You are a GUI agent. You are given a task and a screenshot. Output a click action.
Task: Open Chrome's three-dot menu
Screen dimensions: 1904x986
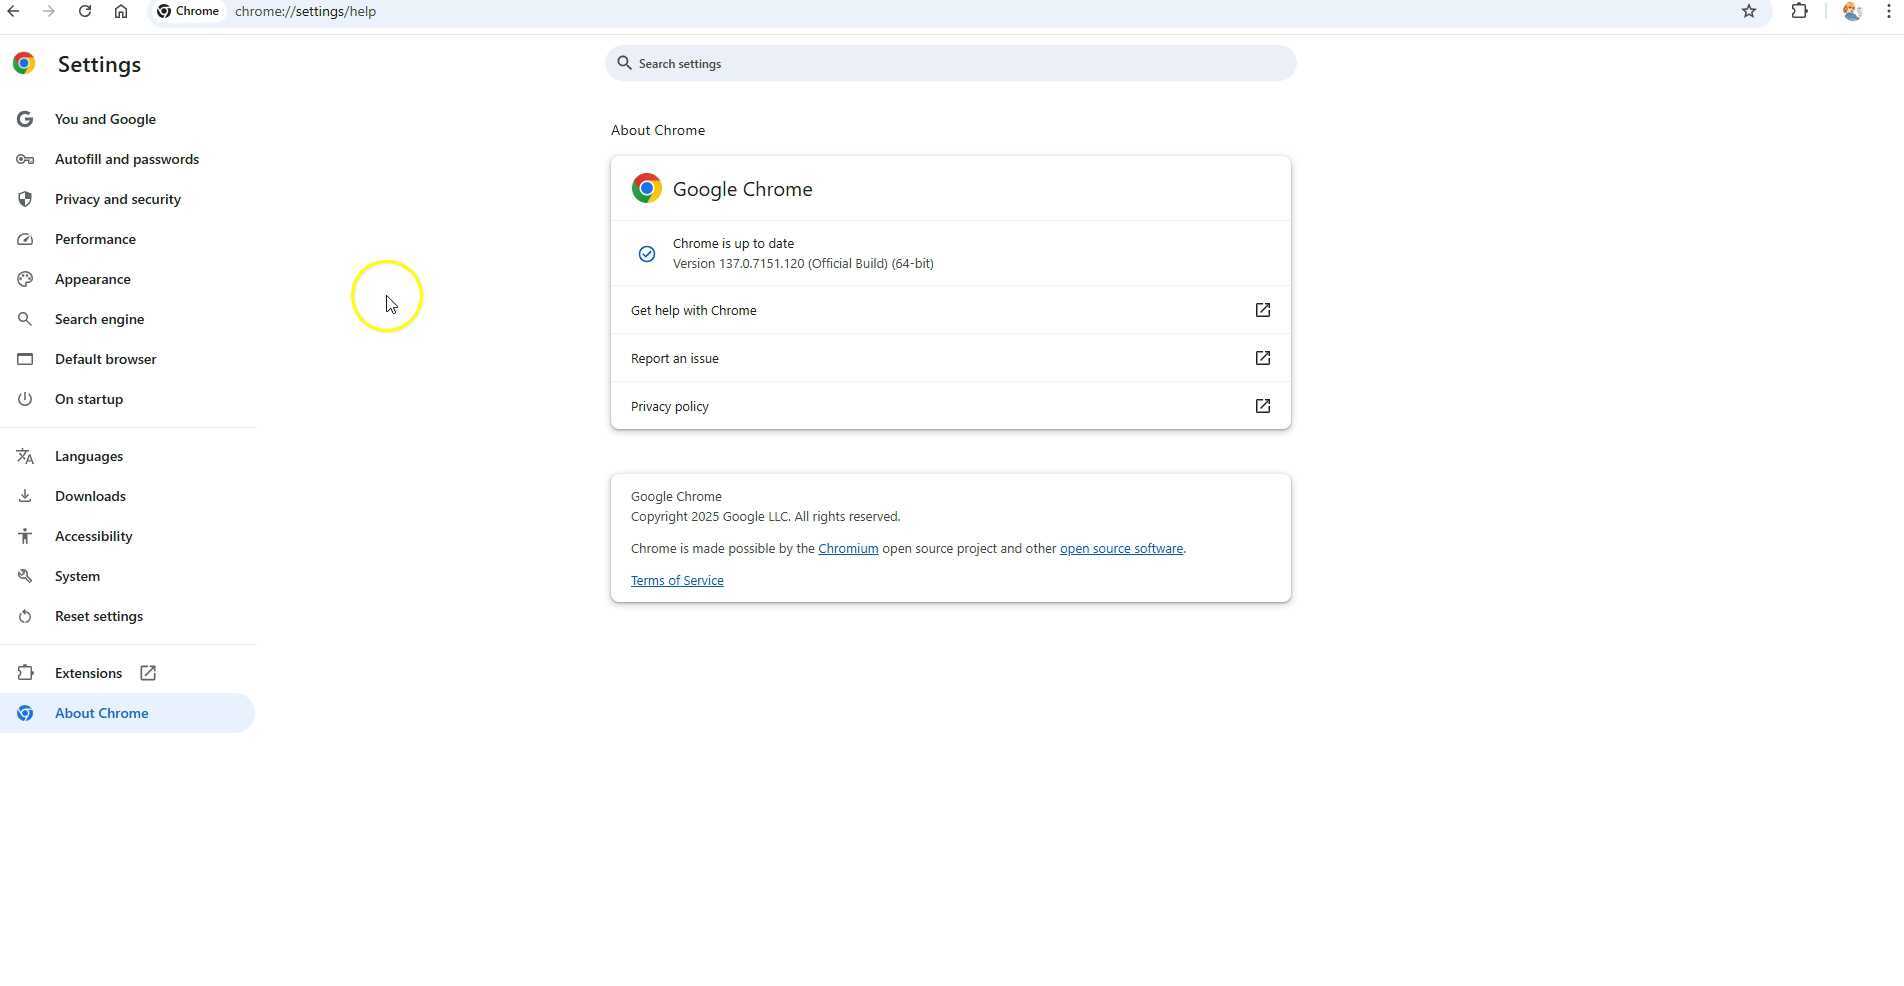1888,11
